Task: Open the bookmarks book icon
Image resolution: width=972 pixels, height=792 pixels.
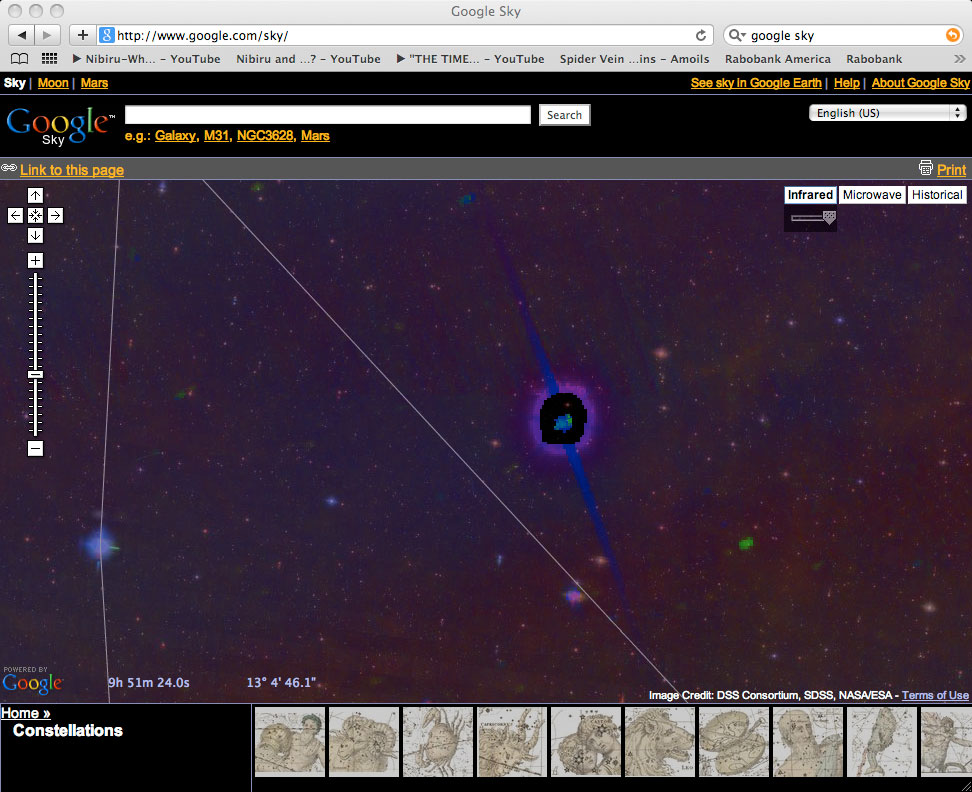Action: 20,59
